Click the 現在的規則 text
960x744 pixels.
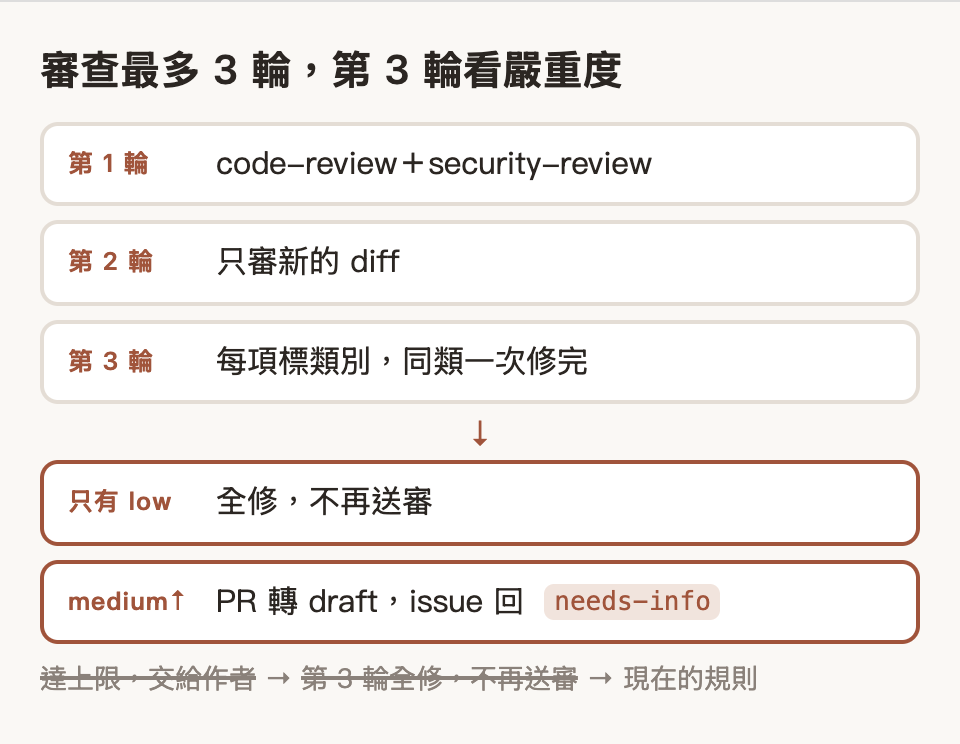click(691, 678)
